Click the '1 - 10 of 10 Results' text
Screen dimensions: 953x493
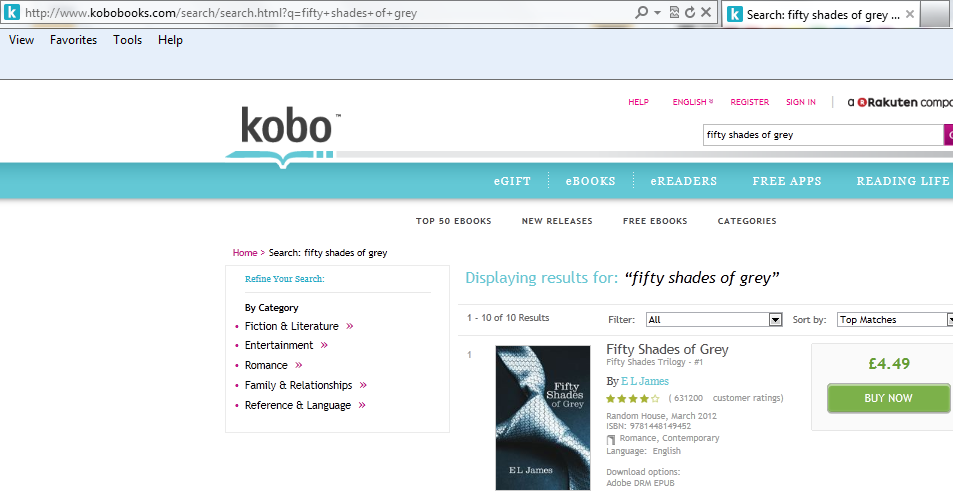point(507,318)
